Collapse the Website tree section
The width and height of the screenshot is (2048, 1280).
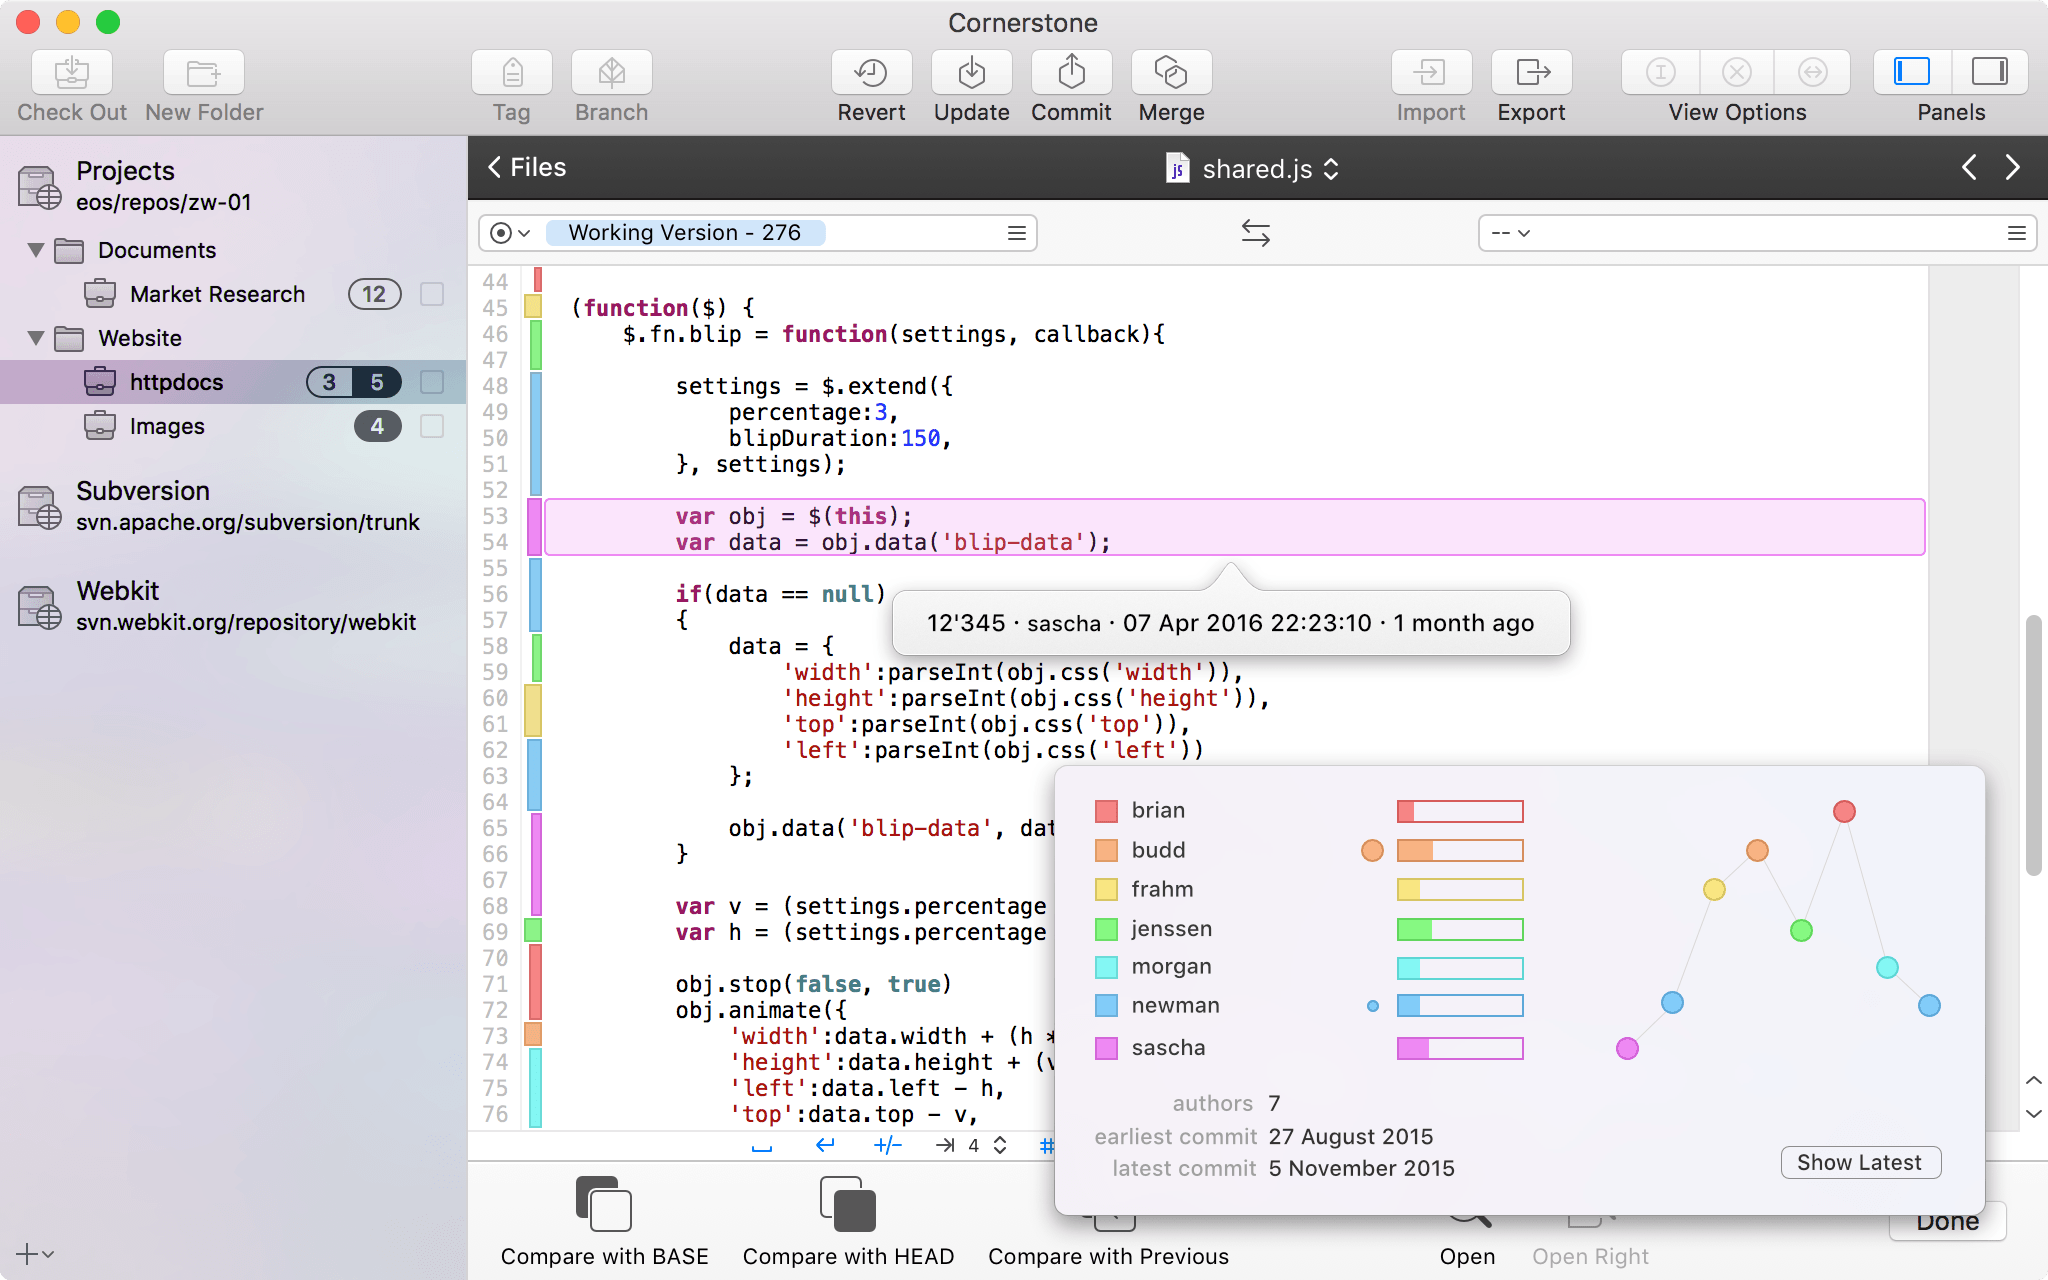click(x=37, y=338)
